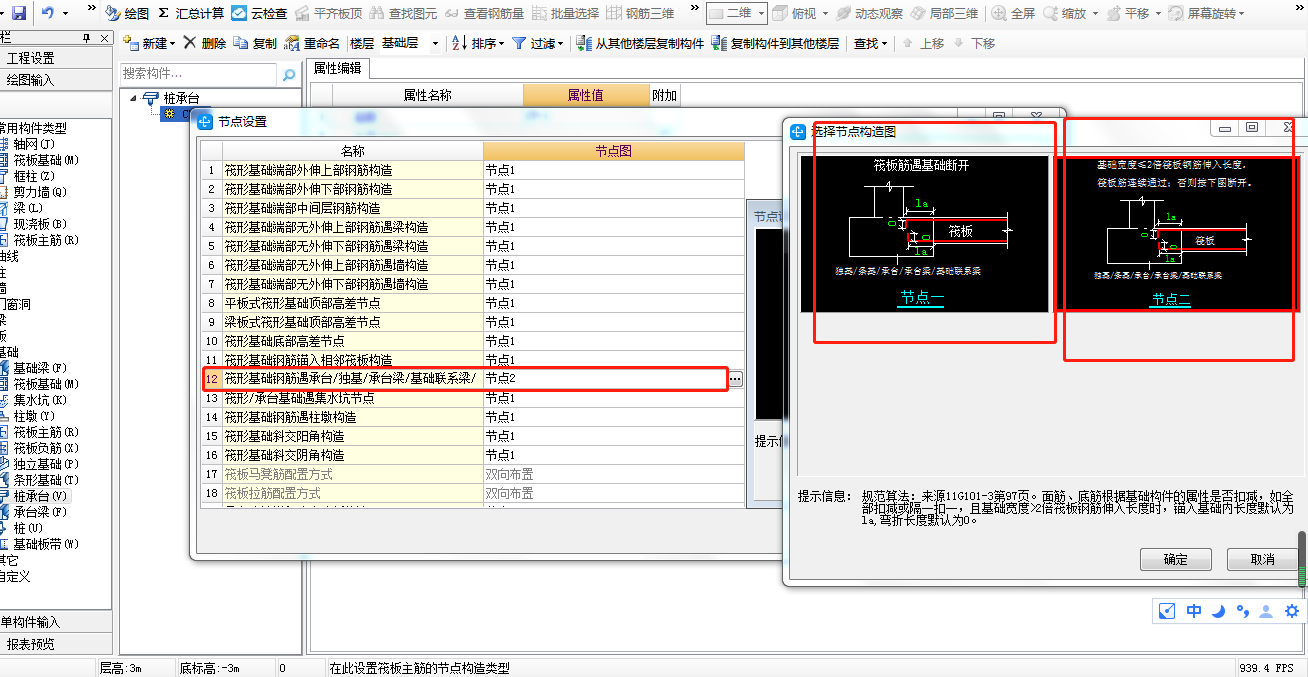
Task: Select 条形基础(T) in the component list
Action: pos(44,480)
